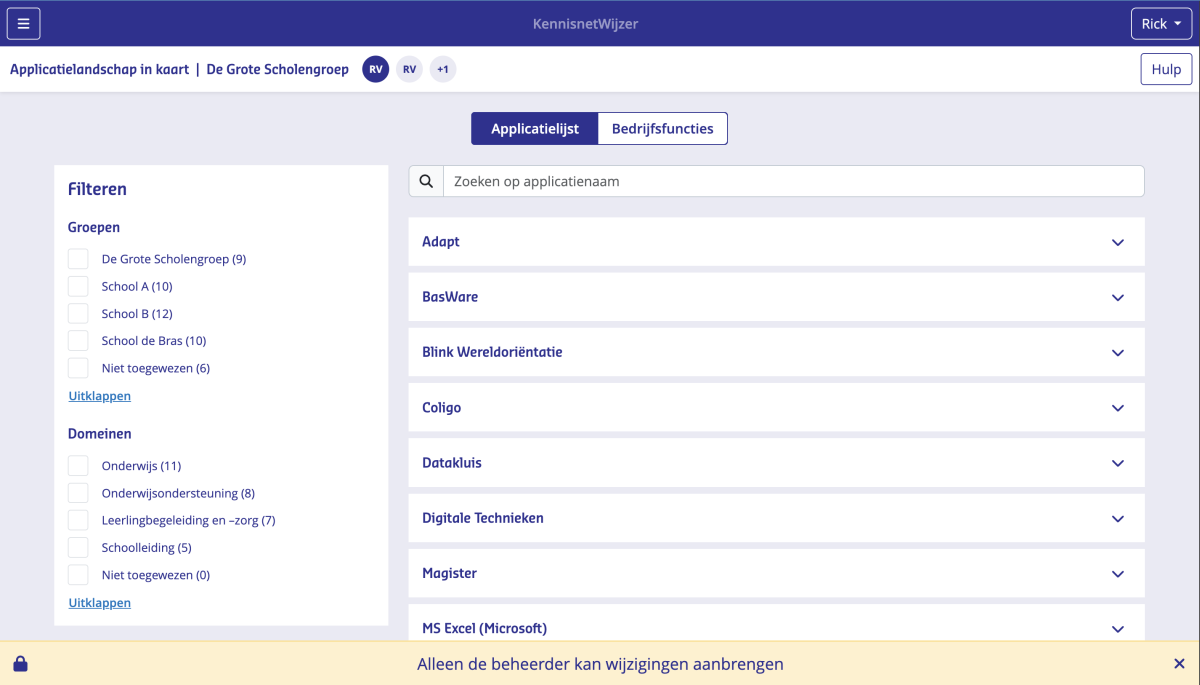
Task: Check the De Grote Scholengroep filter
Action: [x=78, y=259]
